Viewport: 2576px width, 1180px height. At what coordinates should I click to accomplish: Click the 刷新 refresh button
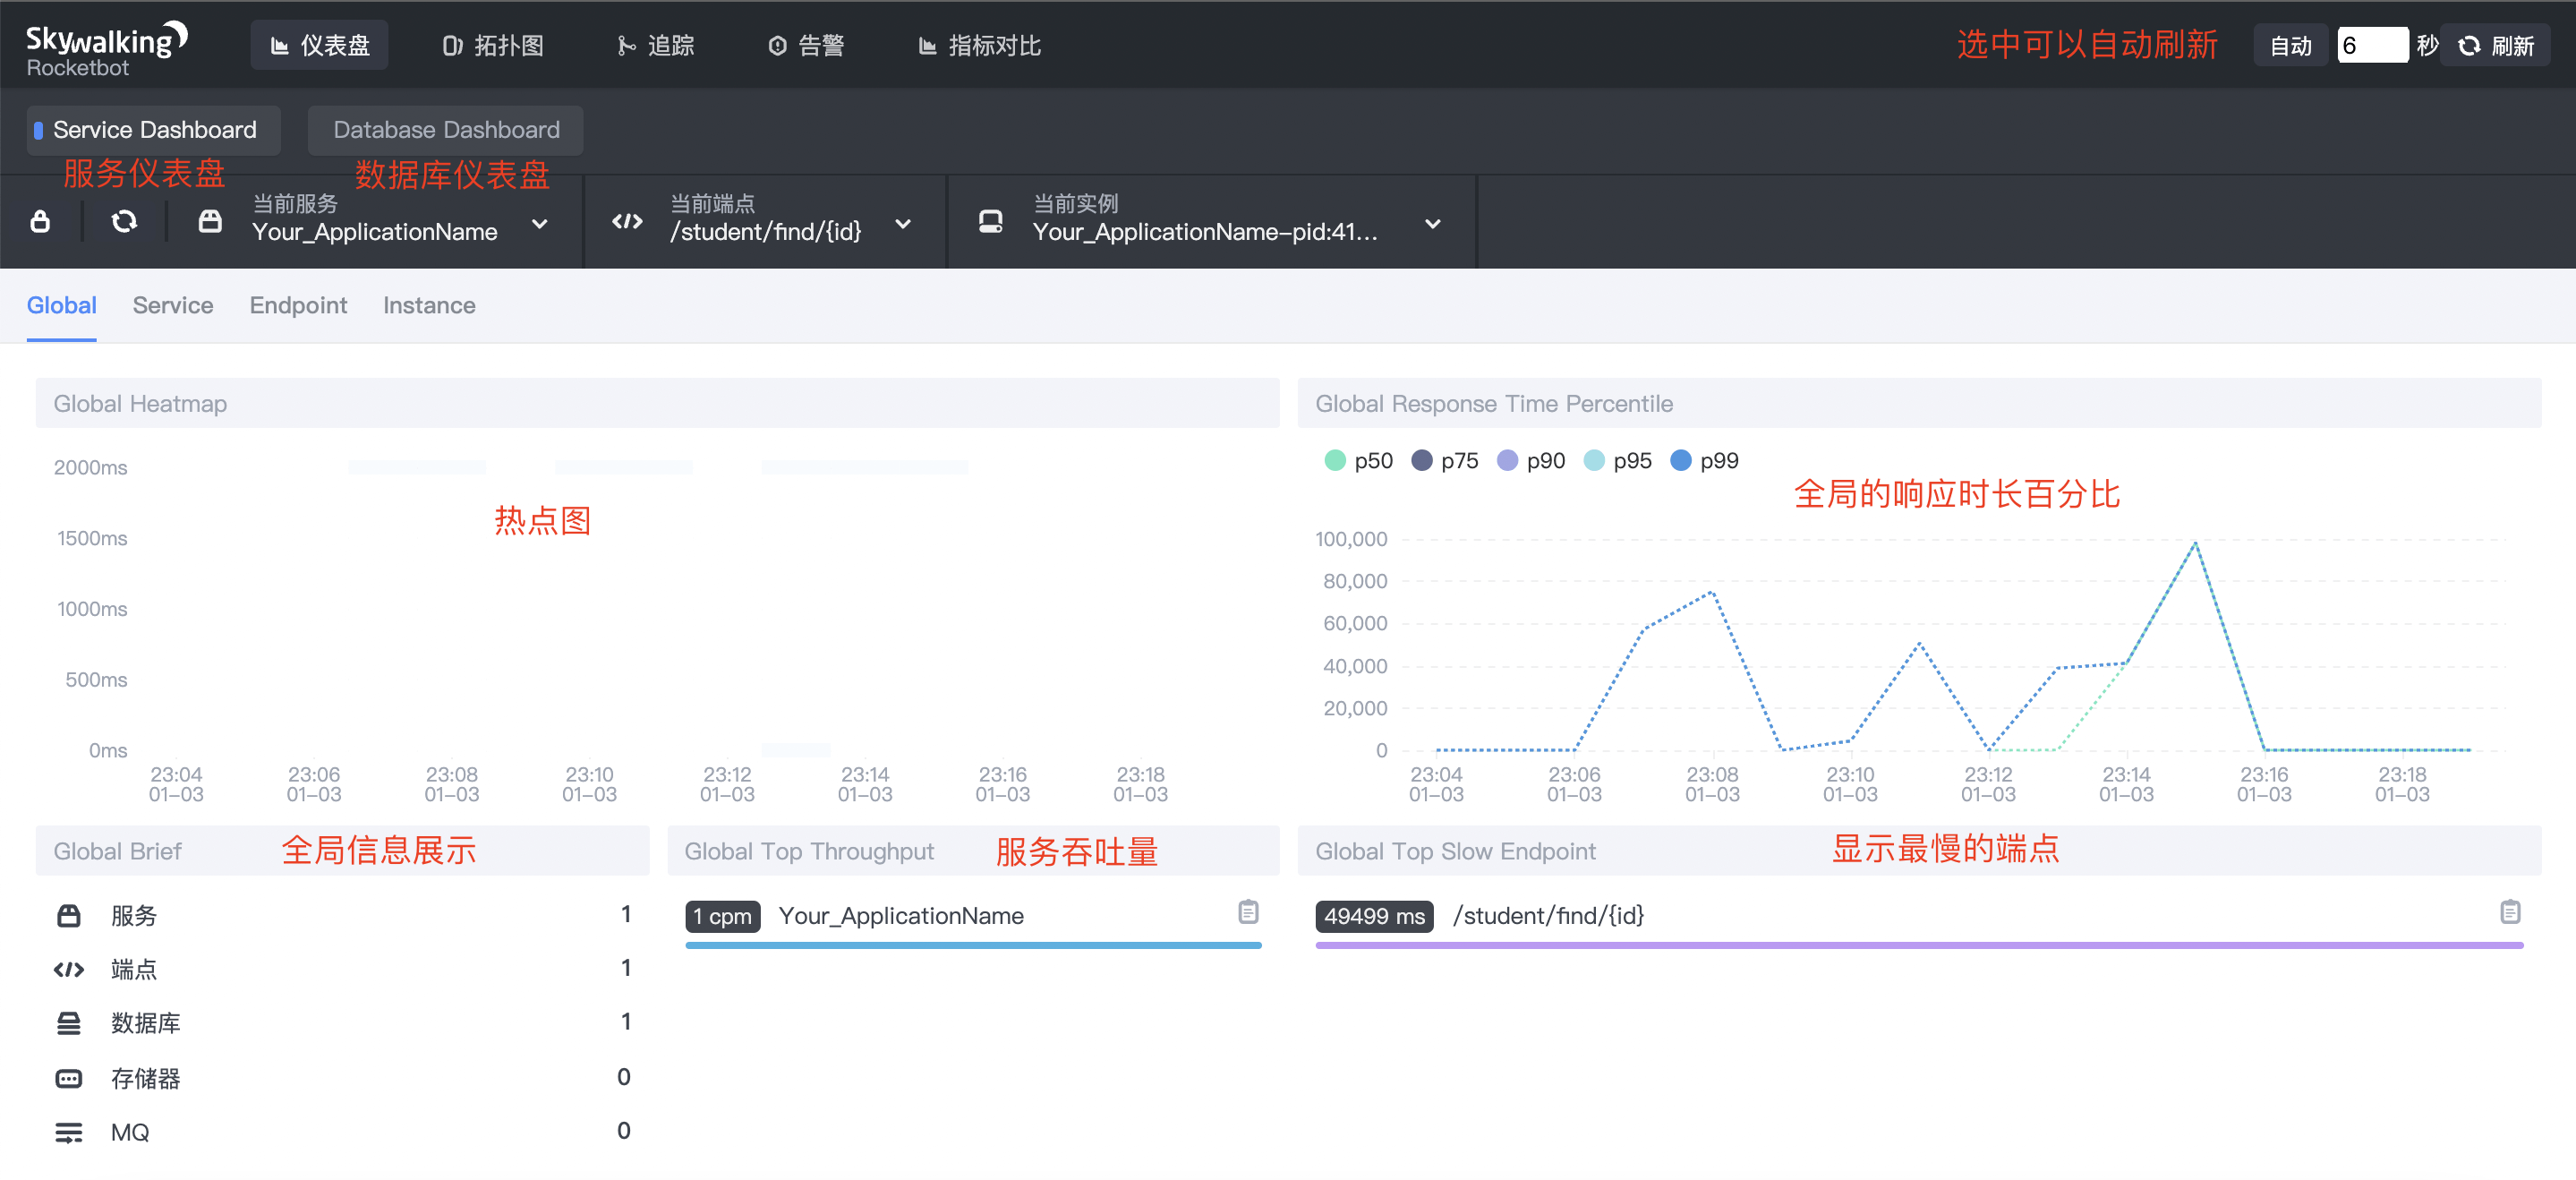(x=2496, y=46)
